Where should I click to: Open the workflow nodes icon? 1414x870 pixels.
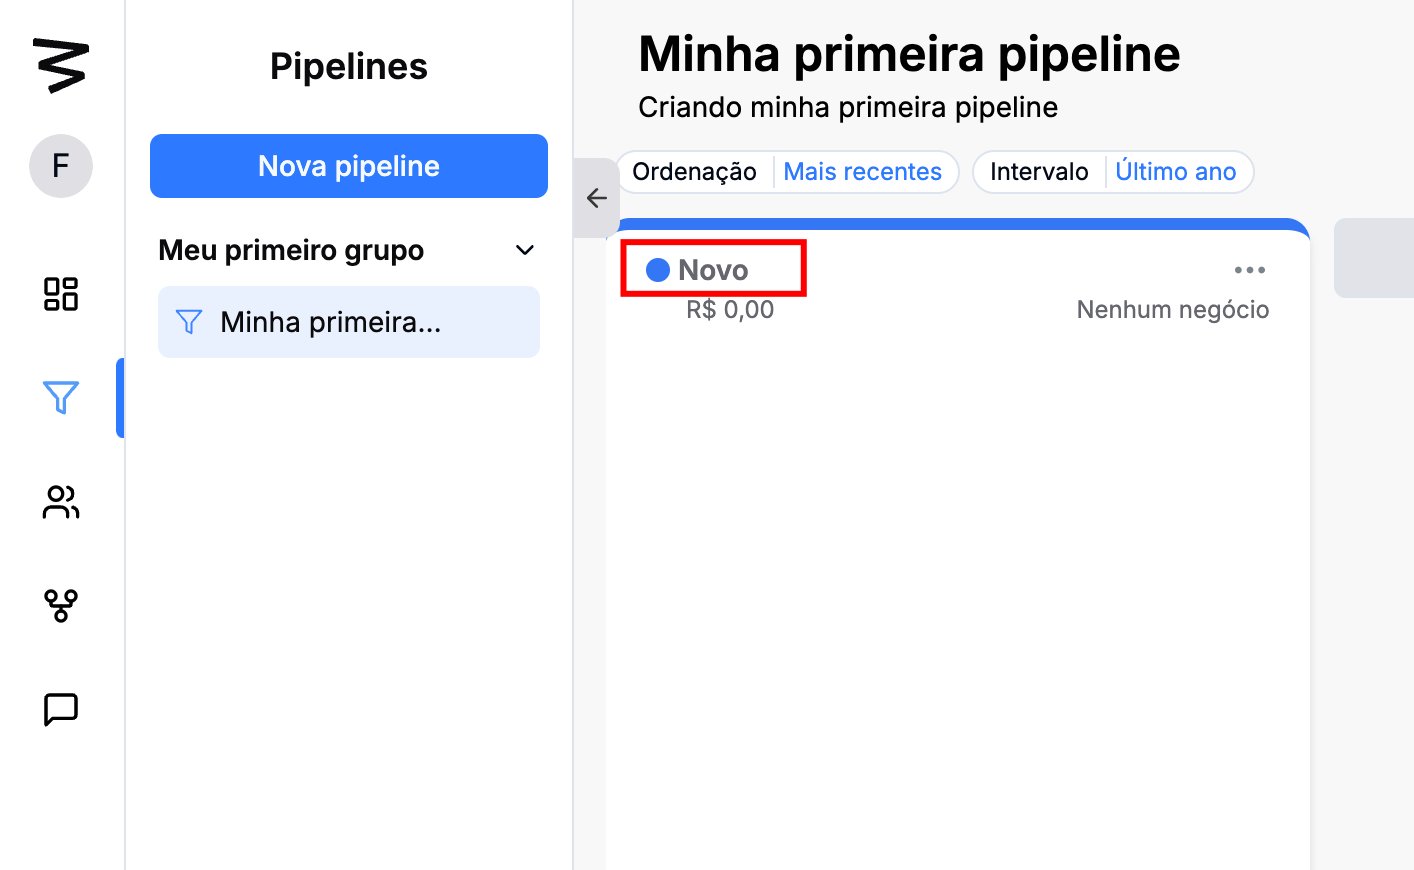coord(60,606)
